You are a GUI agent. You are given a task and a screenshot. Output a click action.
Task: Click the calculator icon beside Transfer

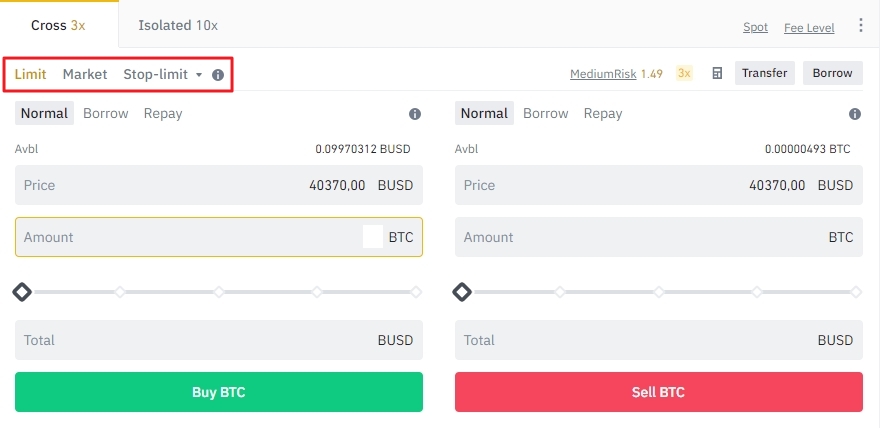pos(717,73)
